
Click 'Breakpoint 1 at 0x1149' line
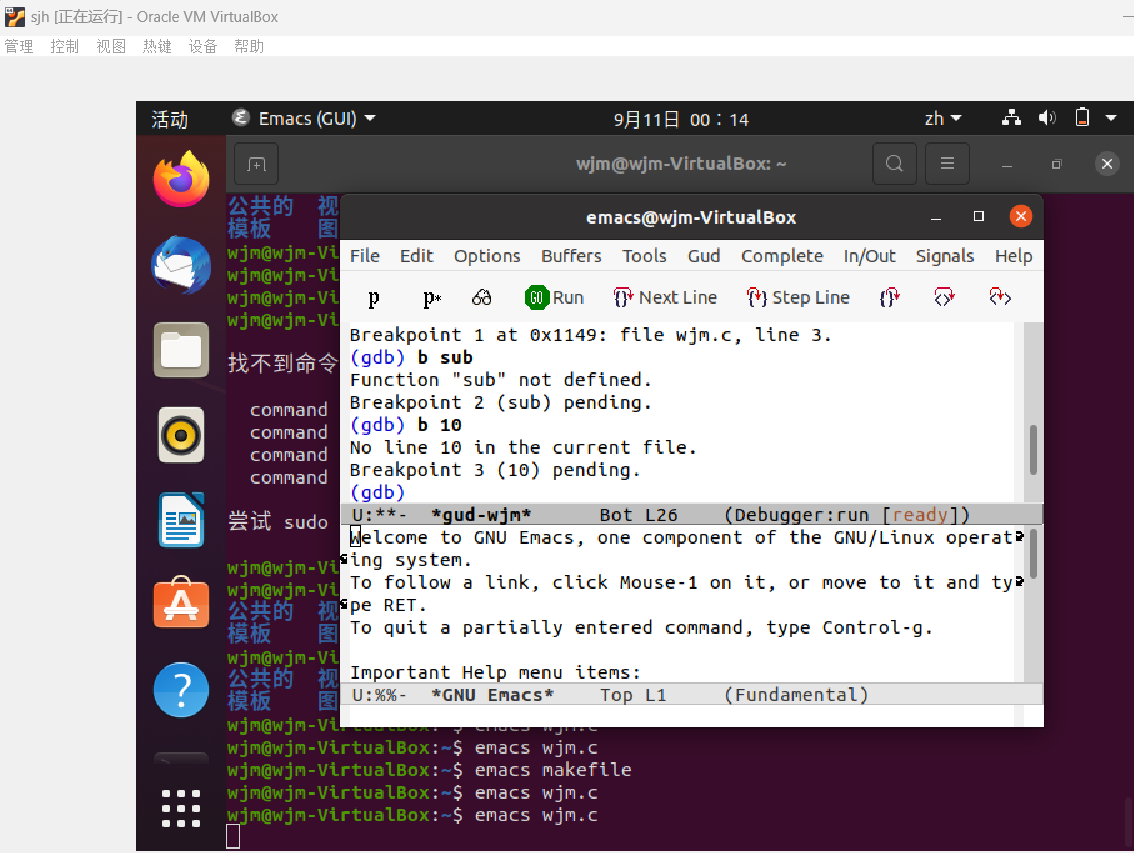point(590,335)
